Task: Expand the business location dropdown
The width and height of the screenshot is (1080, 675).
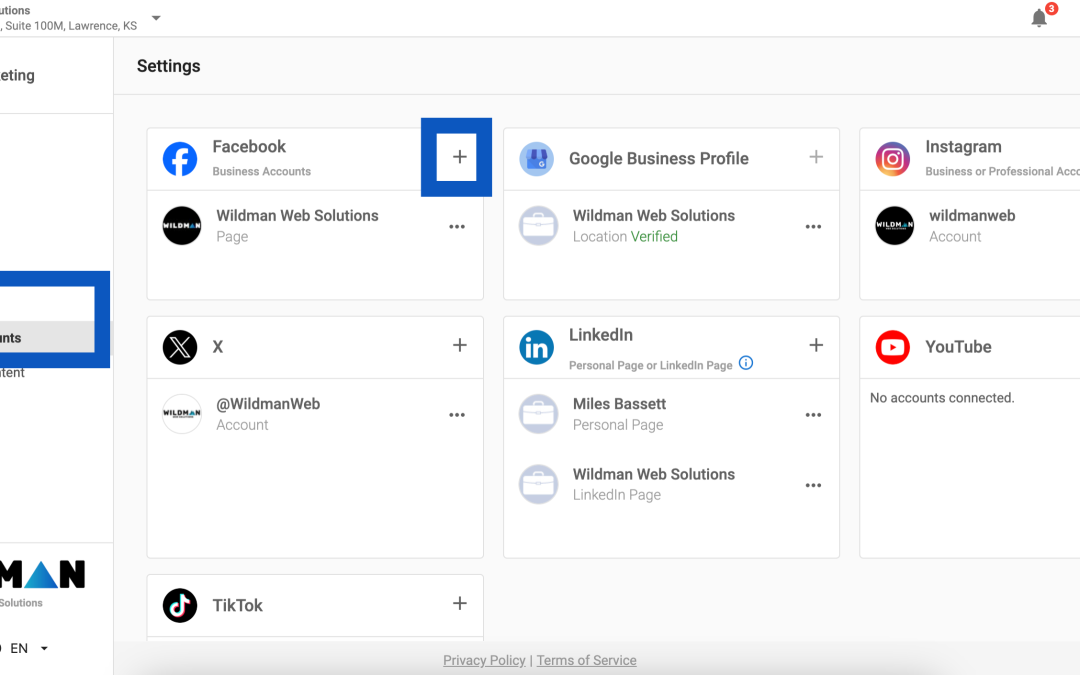Action: (x=156, y=18)
